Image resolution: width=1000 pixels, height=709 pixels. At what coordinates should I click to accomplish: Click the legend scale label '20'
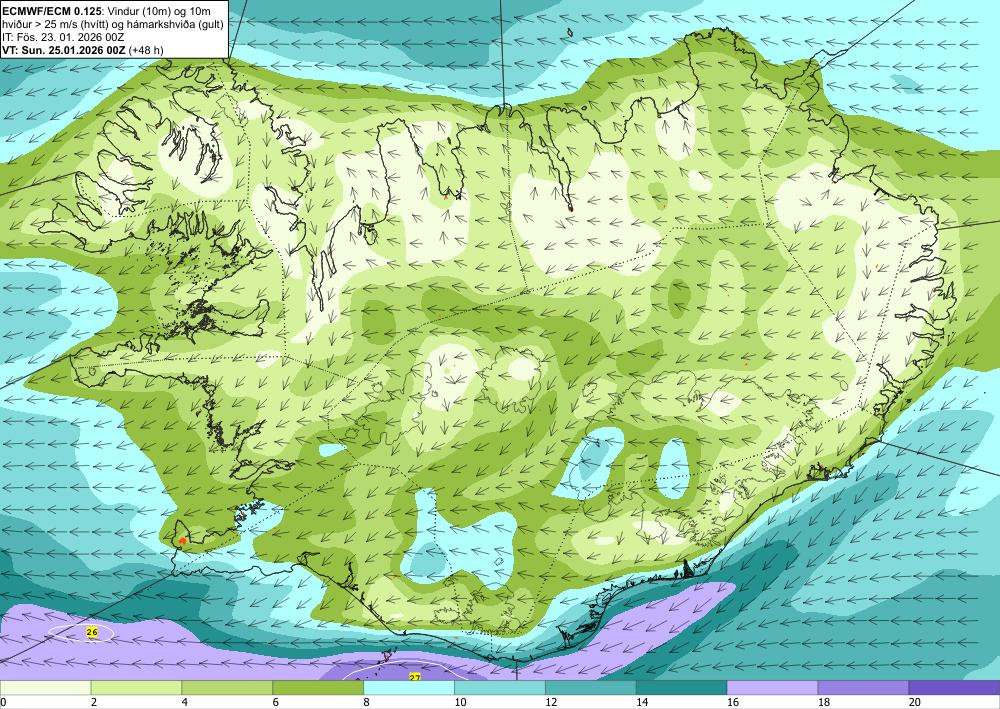click(x=915, y=703)
